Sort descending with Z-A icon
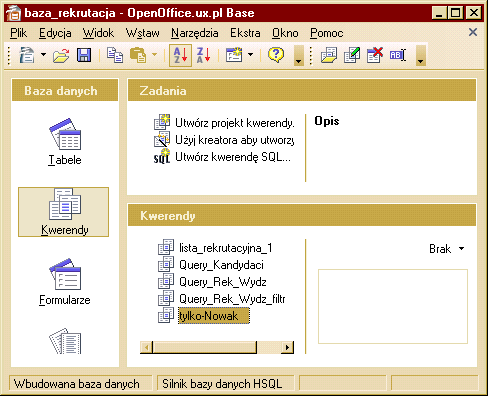Screen dimensions: 488x396 pos(203,55)
